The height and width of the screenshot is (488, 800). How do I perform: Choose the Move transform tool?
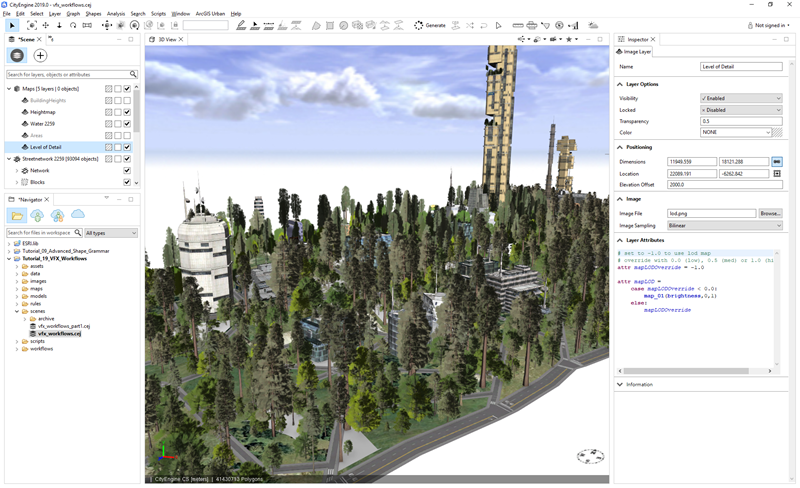pyautogui.click(x=107, y=25)
